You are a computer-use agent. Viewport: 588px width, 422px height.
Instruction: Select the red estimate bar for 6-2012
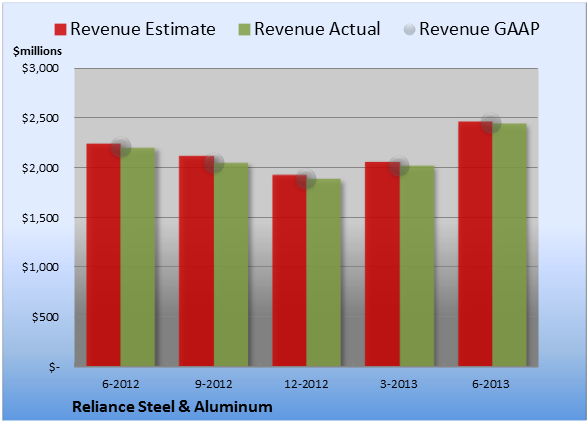coord(104,255)
